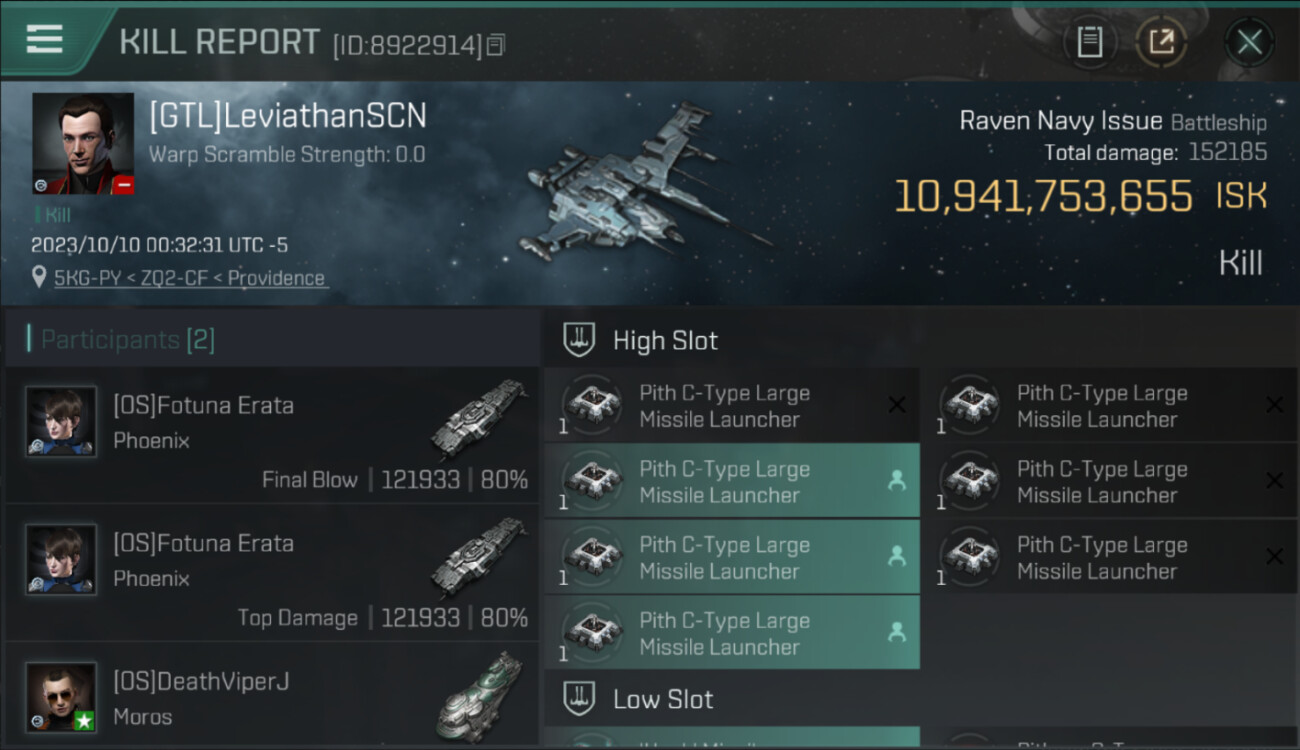The width and height of the screenshot is (1300, 750).
Task: Click DeathViperJ's pilot portrait
Action: click(x=61, y=697)
